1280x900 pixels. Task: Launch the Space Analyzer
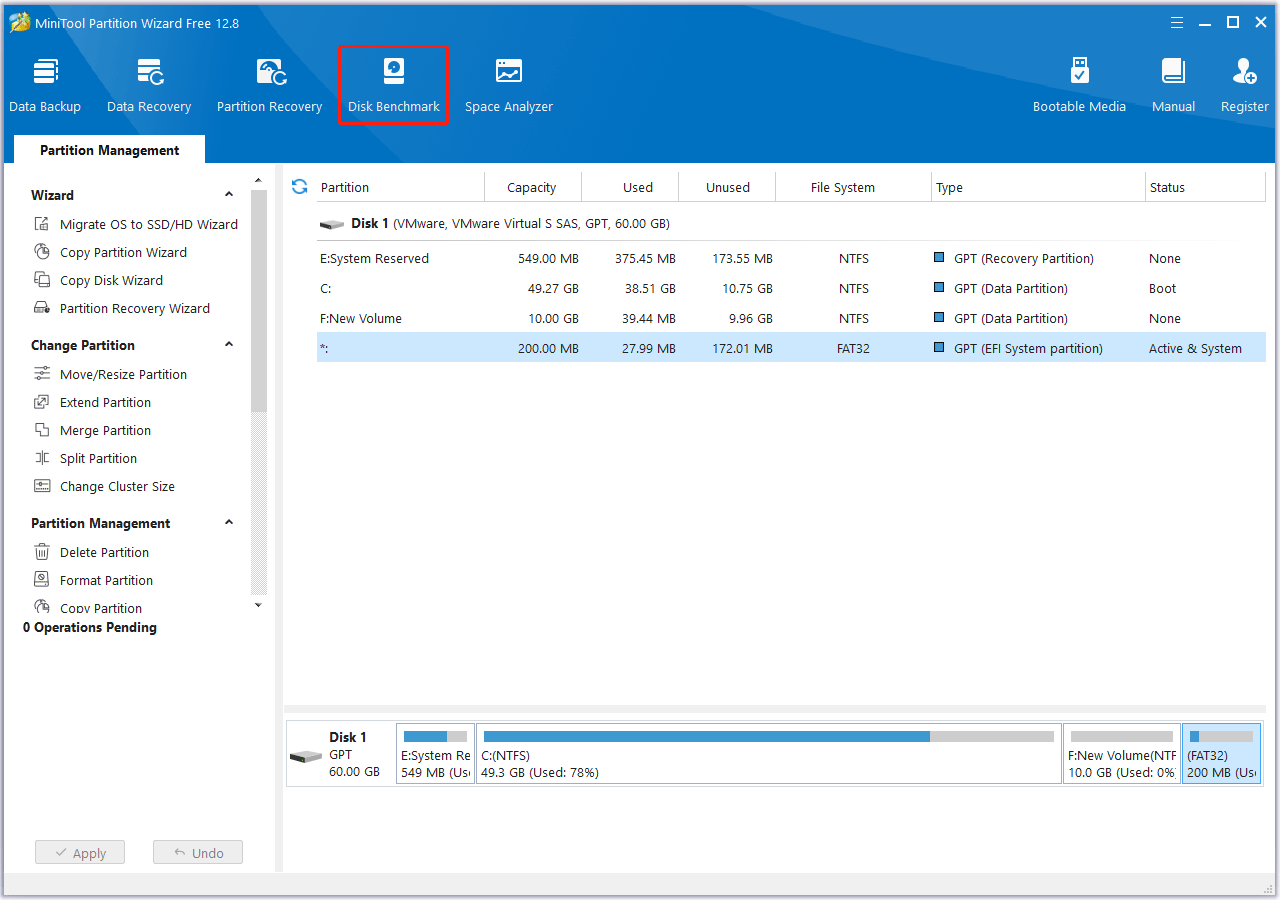(x=508, y=82)
